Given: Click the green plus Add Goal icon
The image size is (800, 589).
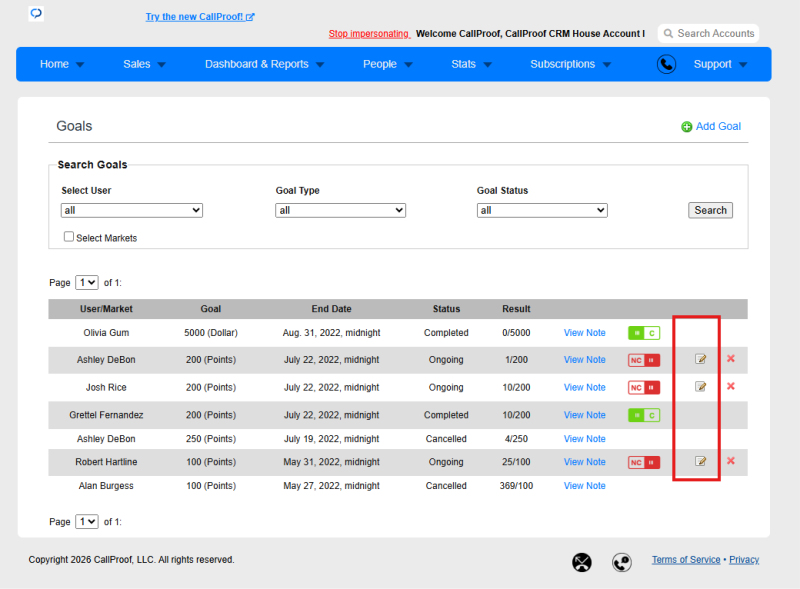Looking at the screenshot, I should click(687, 127).
